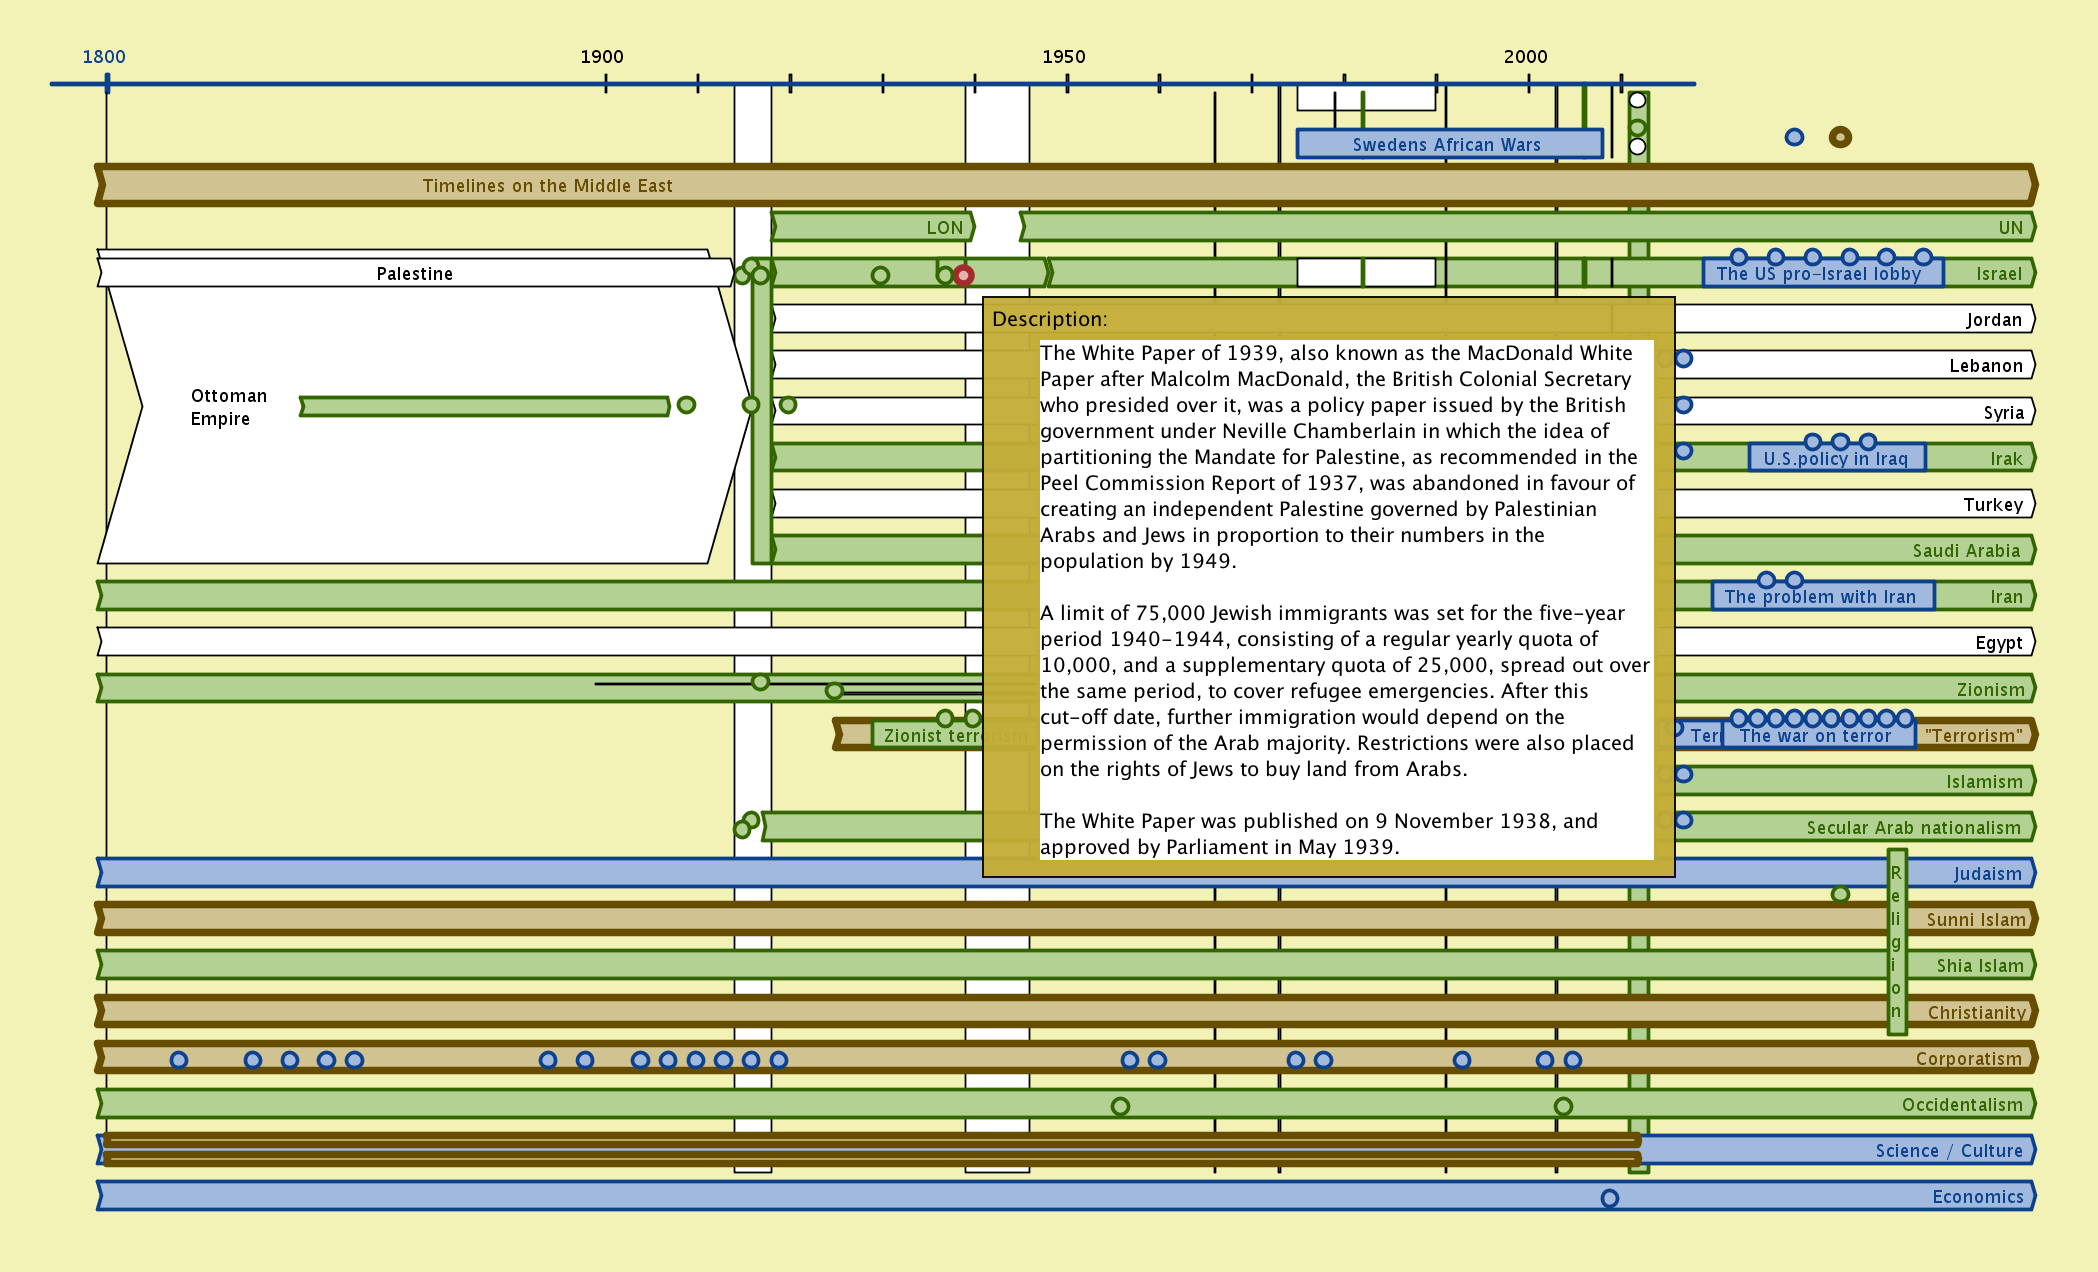Open the U.S.policy in Iraq sub-timeline
Viewport: 2098px width, 1272px height.
pos(1835,459)
